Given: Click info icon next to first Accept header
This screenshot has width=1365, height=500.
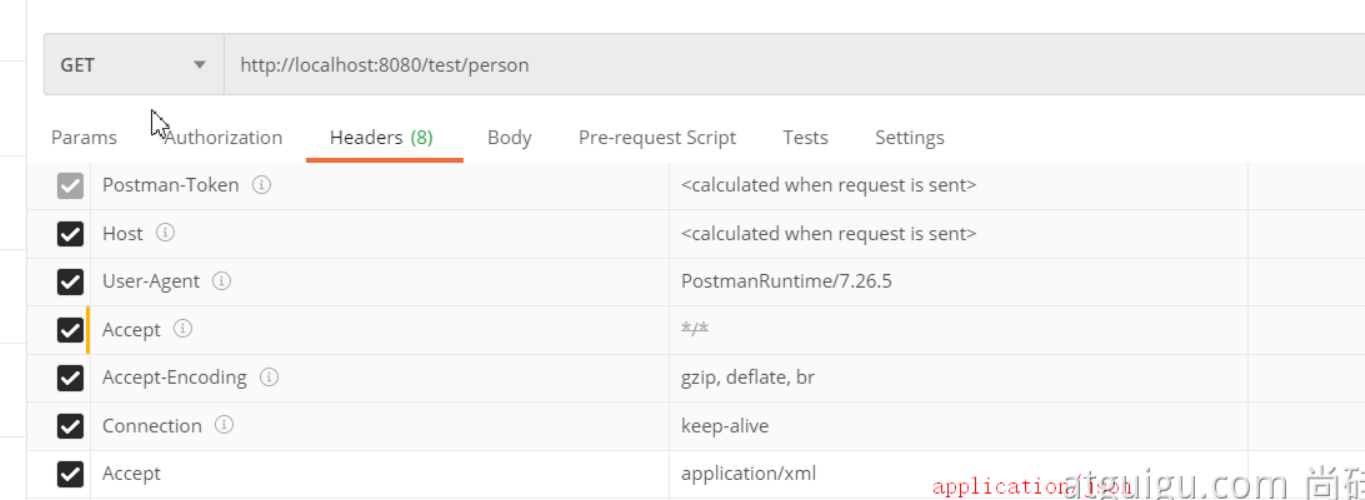Looking at the screenshot, I should coord(183,329).
